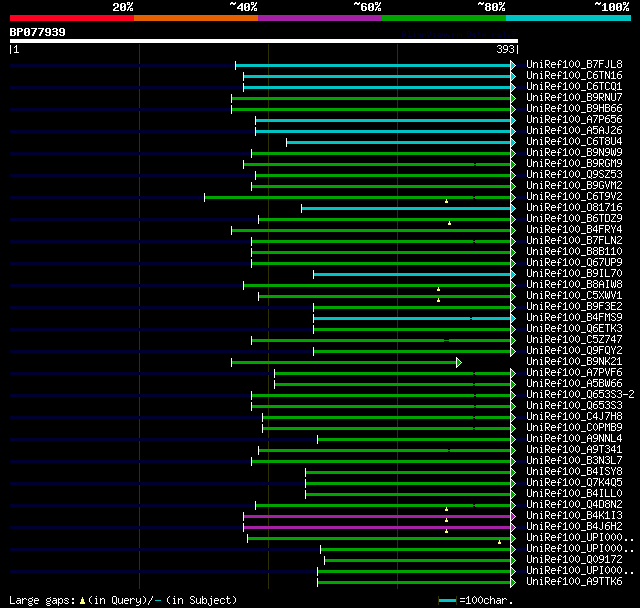Screen dimensions: 640x608
Task: Click the cyan alignment bar of UniRef100_O81716
Action: pyautogui.click(x=407, y=209)
